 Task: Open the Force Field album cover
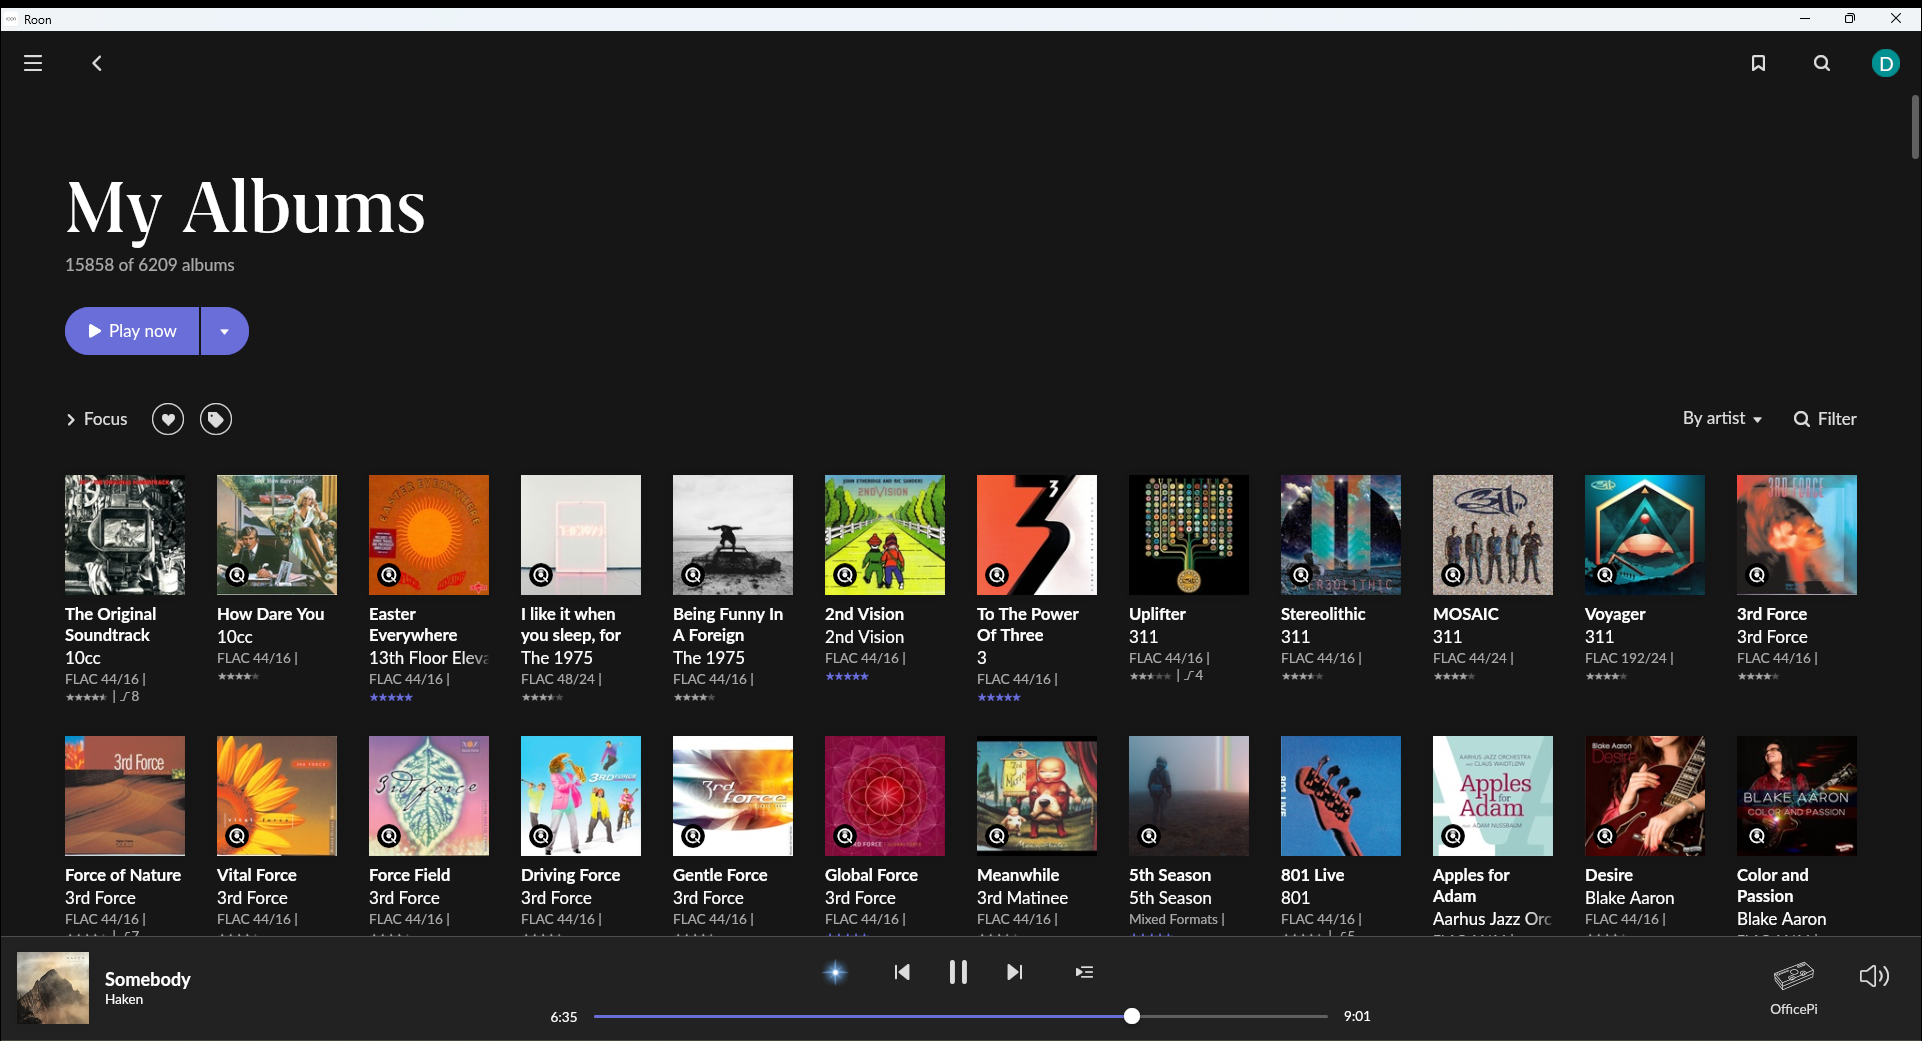point(429,796)
